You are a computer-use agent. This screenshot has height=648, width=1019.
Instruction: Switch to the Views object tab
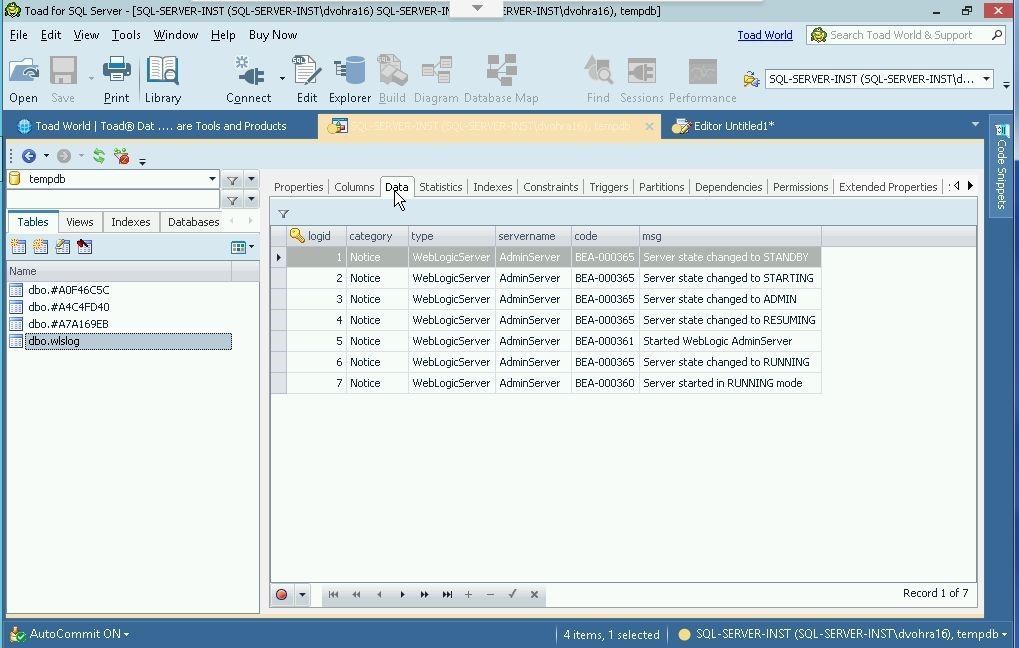click(80, 222)
